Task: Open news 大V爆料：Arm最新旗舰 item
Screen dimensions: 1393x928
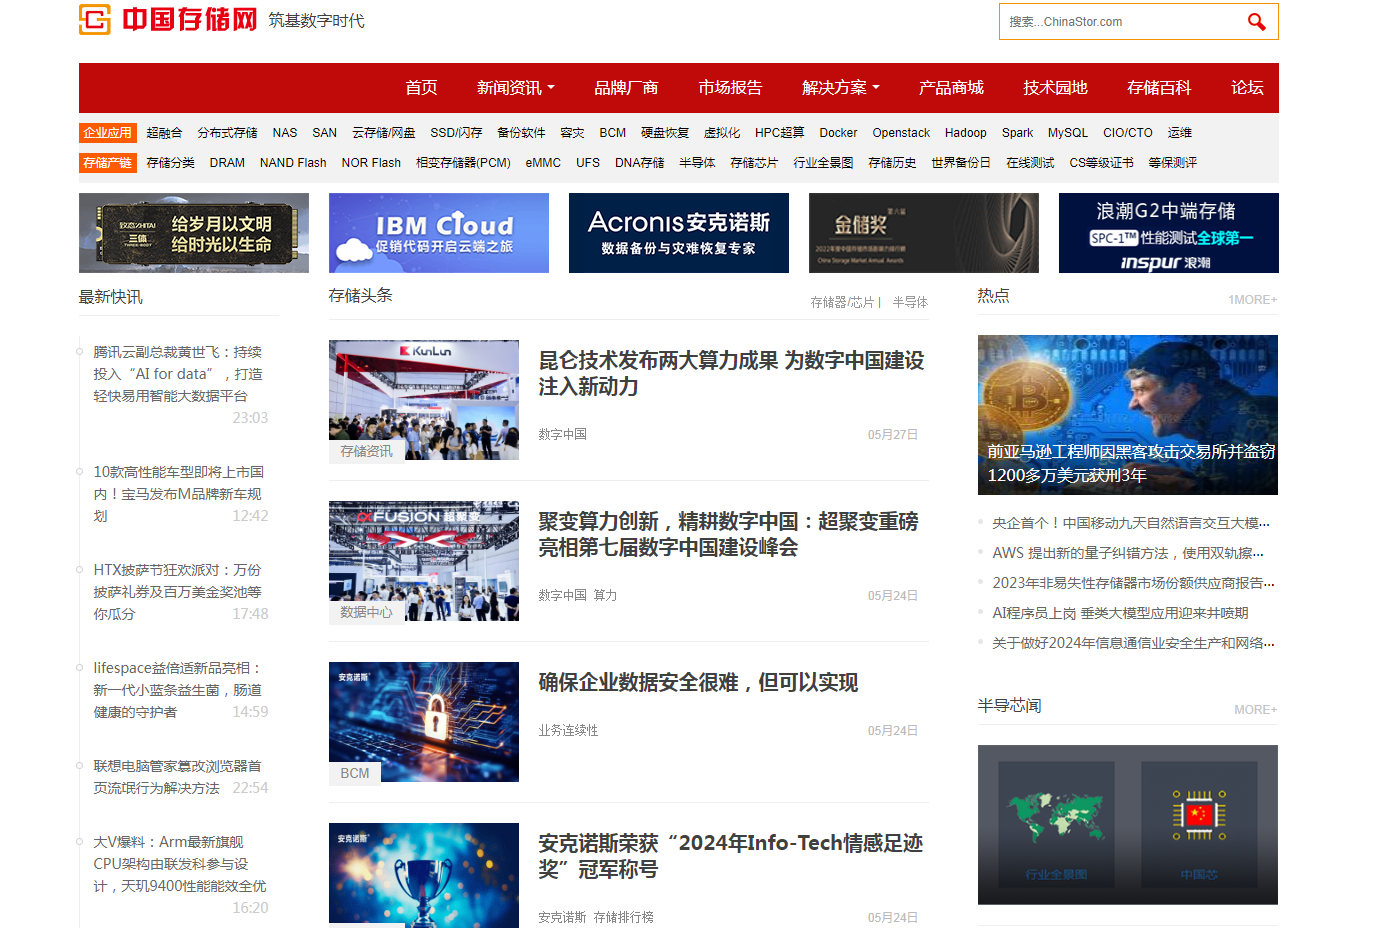Action: [x=180, y=864]
